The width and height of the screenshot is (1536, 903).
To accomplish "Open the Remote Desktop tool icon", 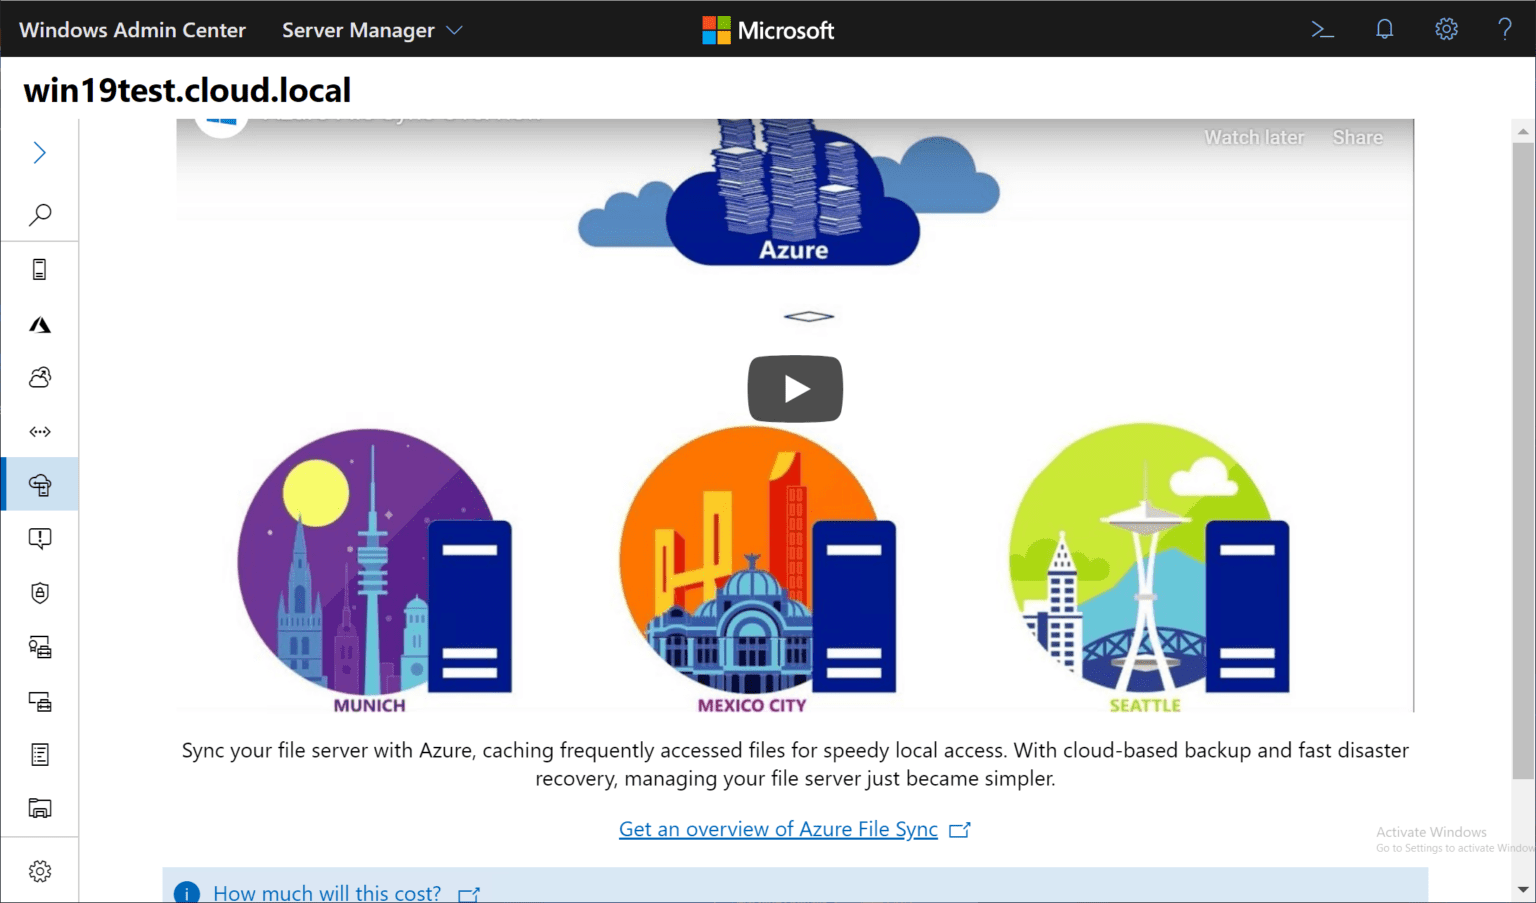I will pos(40,702).
